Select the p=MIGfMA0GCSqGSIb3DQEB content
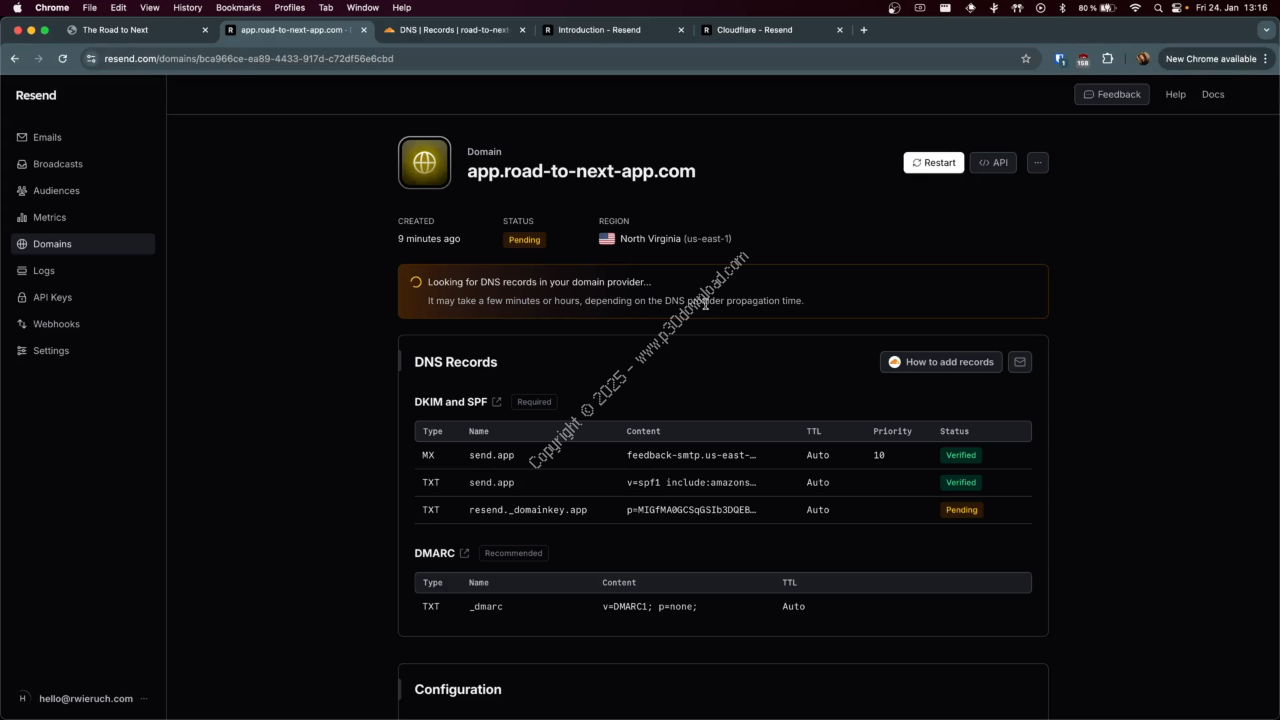The width and height of the screenshot is (1280, 720). point(691,510)
